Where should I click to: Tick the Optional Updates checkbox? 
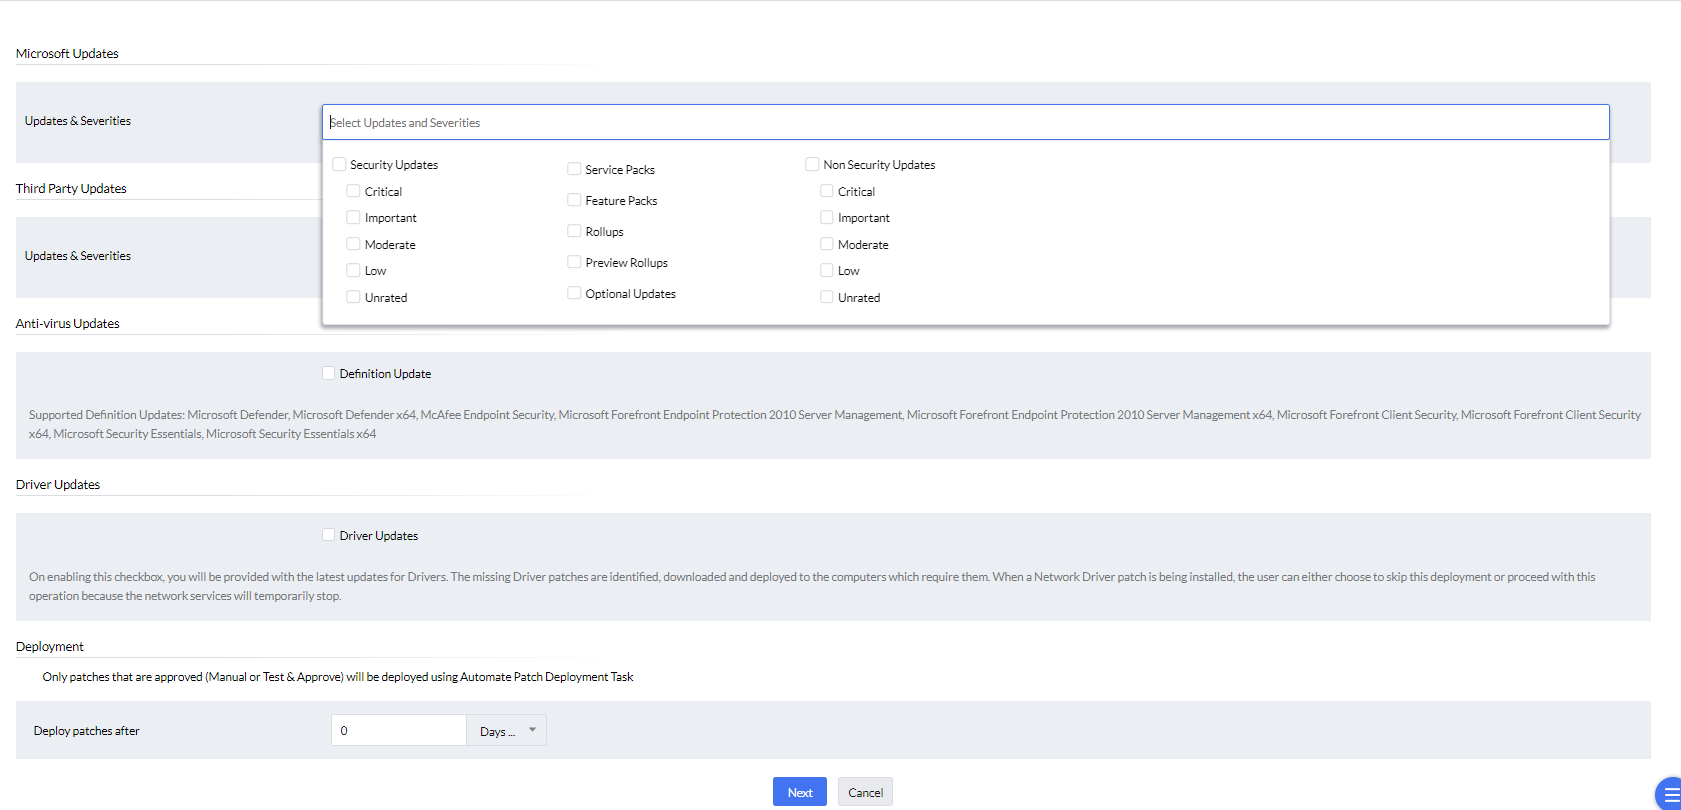pos(575,293)
